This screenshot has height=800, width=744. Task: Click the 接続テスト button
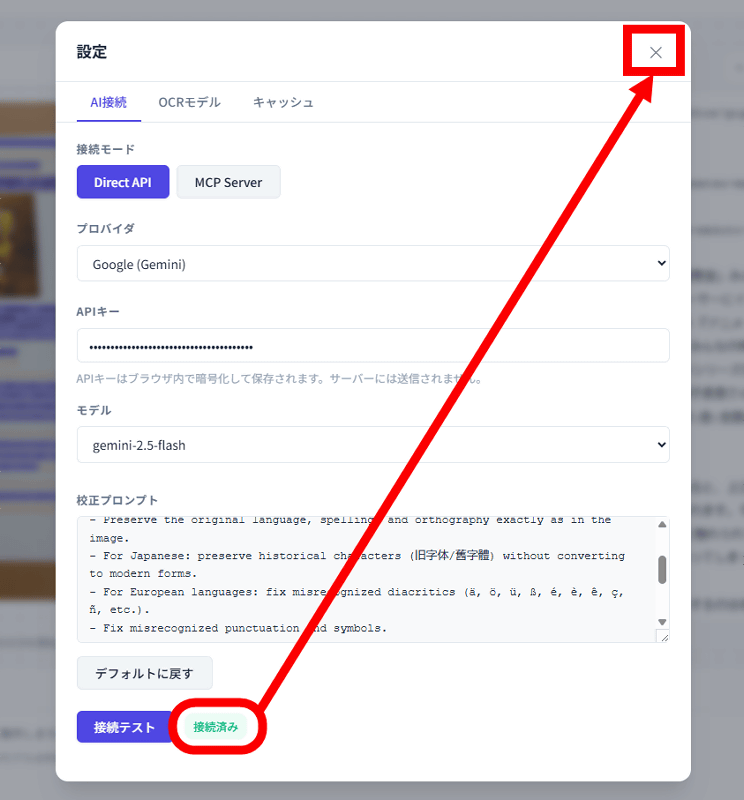[x=124, y=727]
